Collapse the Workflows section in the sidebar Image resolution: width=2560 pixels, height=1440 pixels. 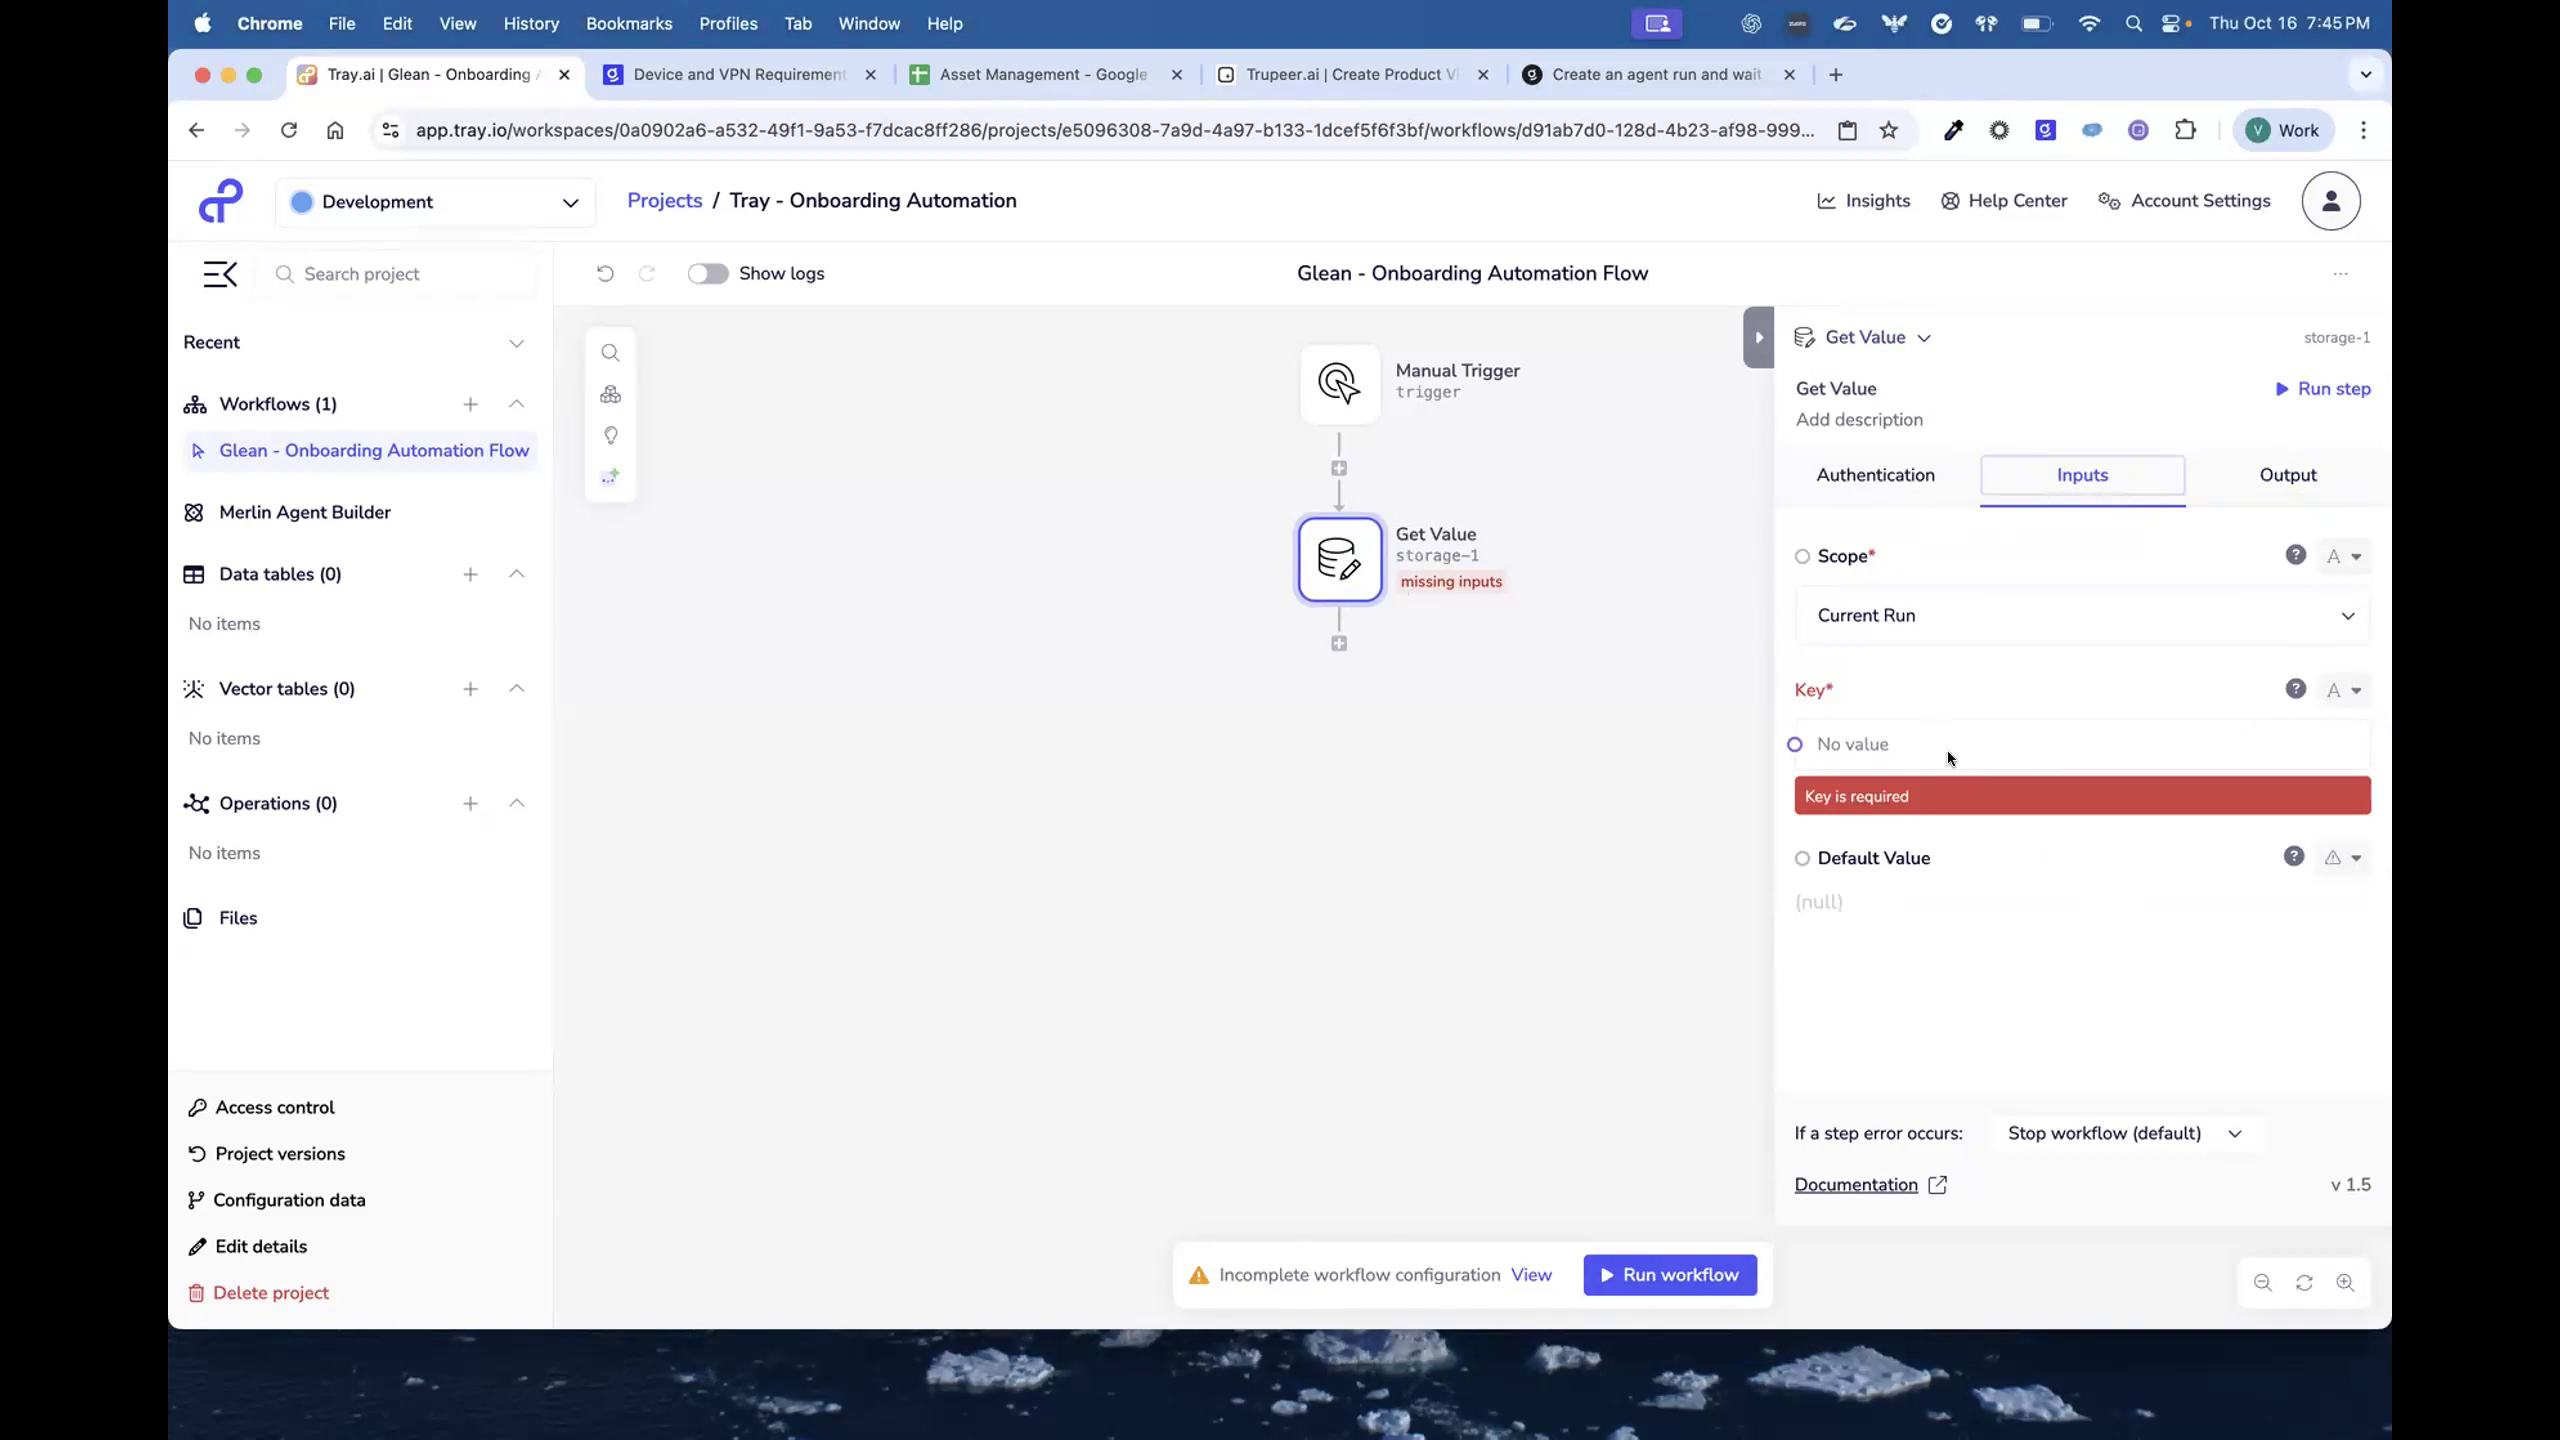click(516, 404)
